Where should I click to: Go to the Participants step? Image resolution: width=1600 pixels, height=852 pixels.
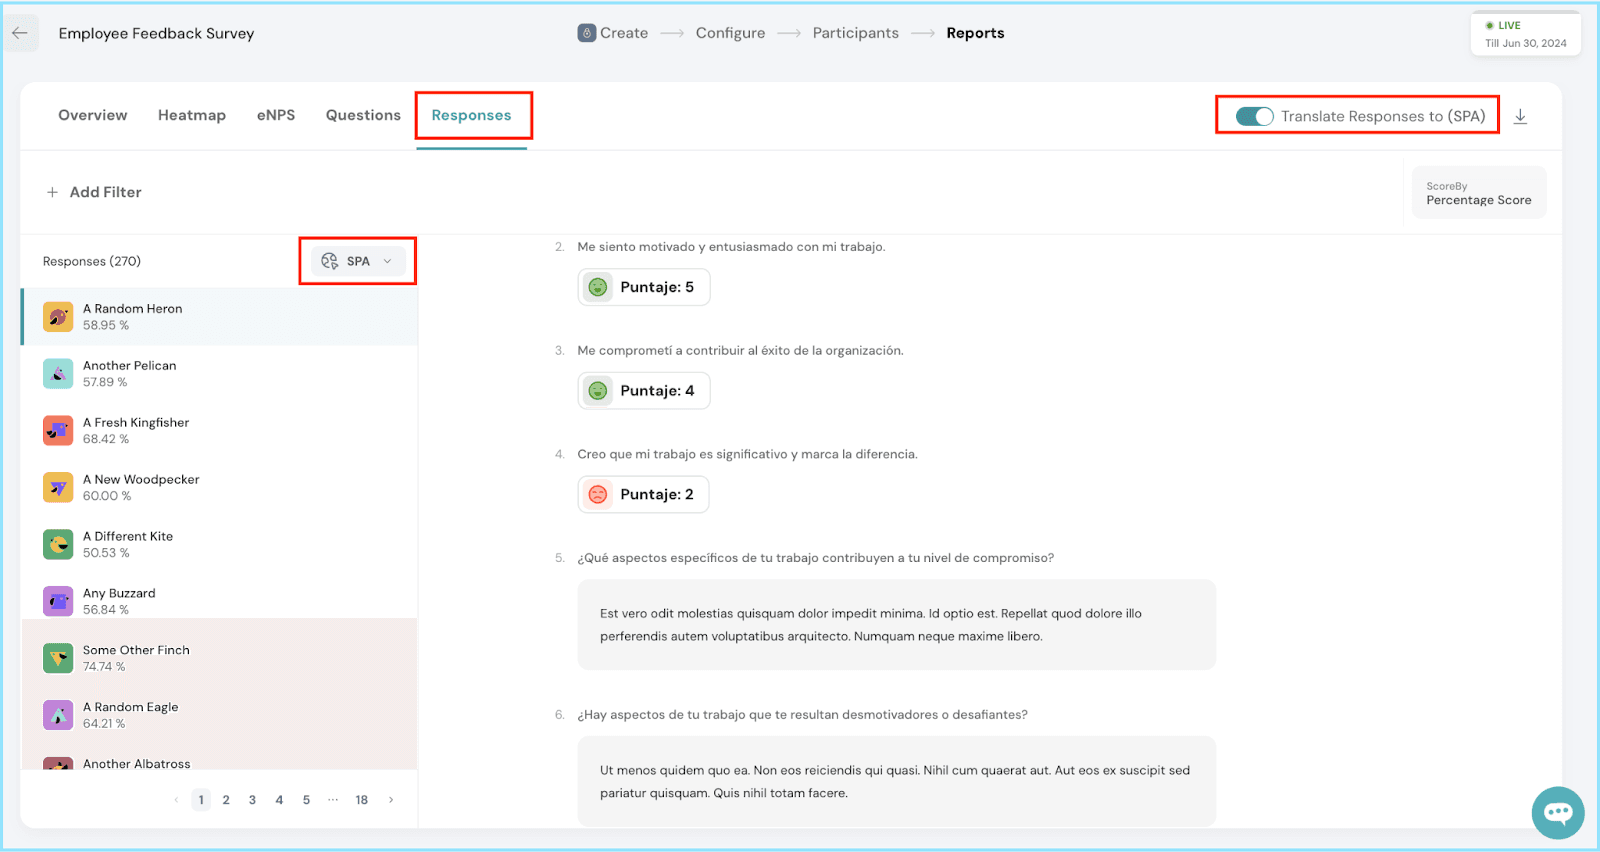click(x=855, y=33)
